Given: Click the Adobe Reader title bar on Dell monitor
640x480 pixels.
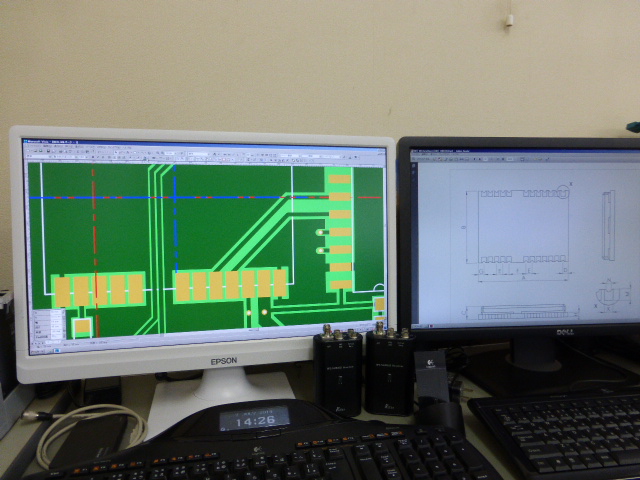Looking at the screenshot, I should tap(524, 151).
